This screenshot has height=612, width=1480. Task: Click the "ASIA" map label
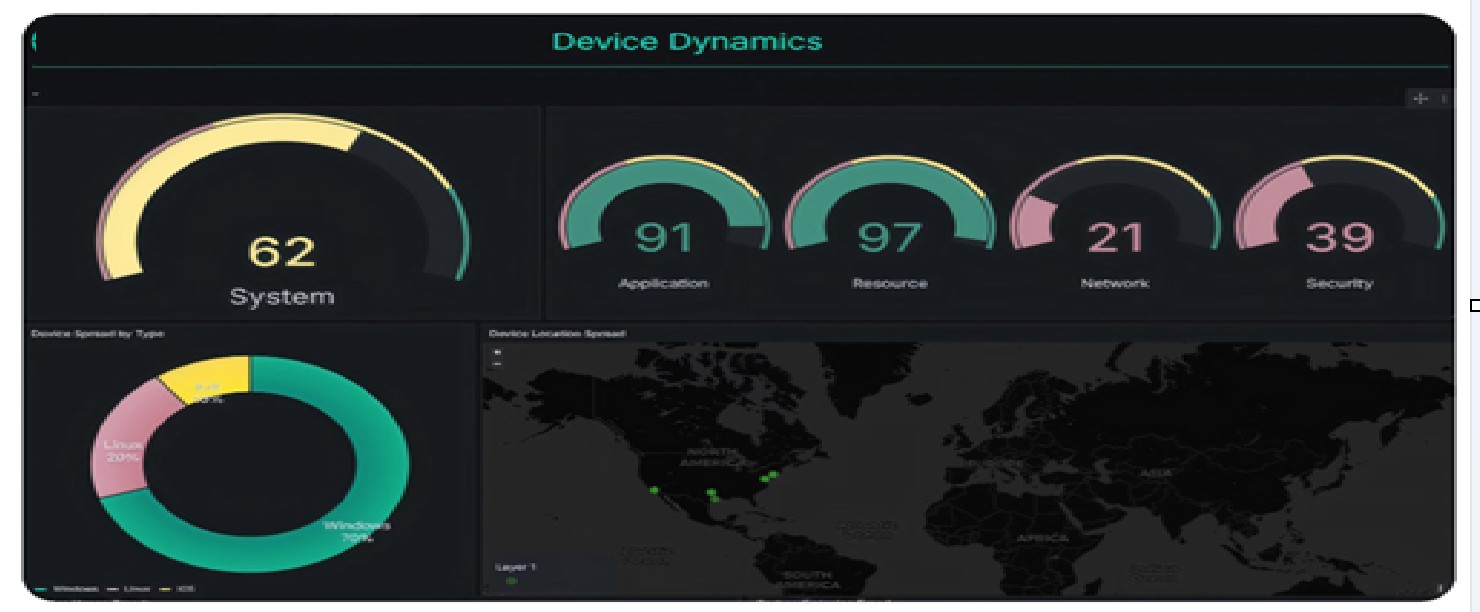pos(1157,473)
